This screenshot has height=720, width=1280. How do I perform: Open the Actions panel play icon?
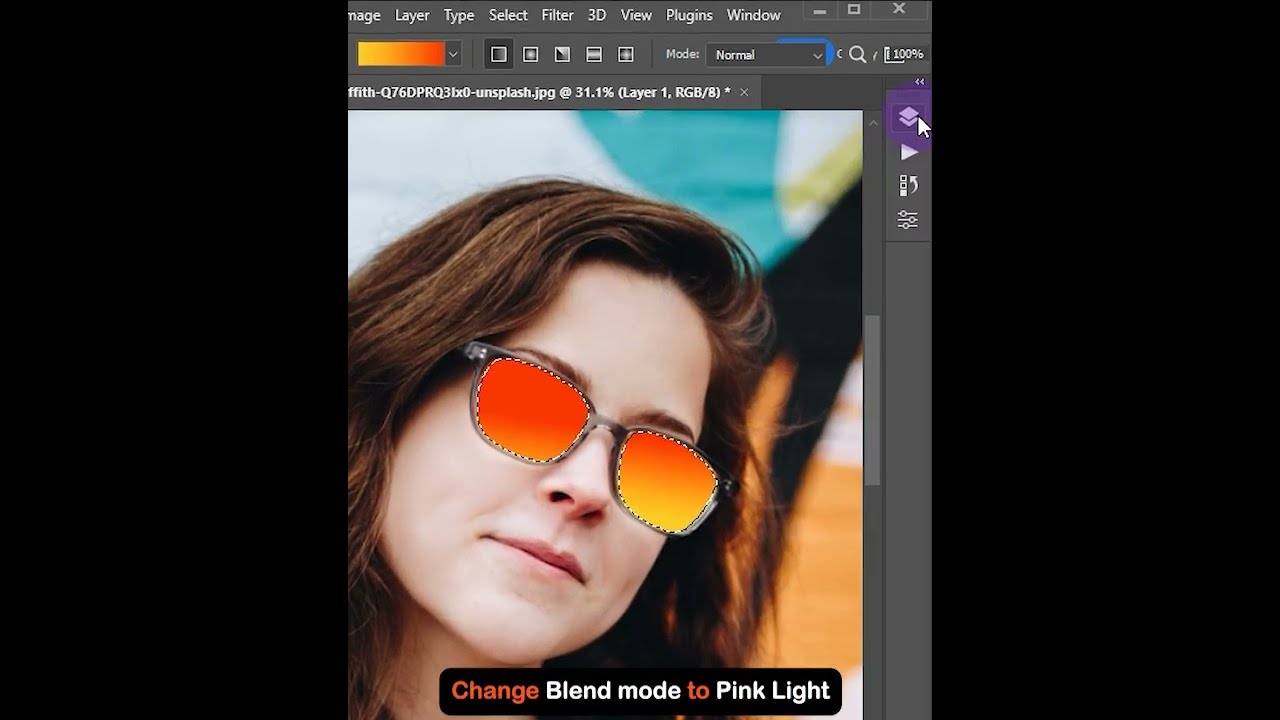[908, 152]
